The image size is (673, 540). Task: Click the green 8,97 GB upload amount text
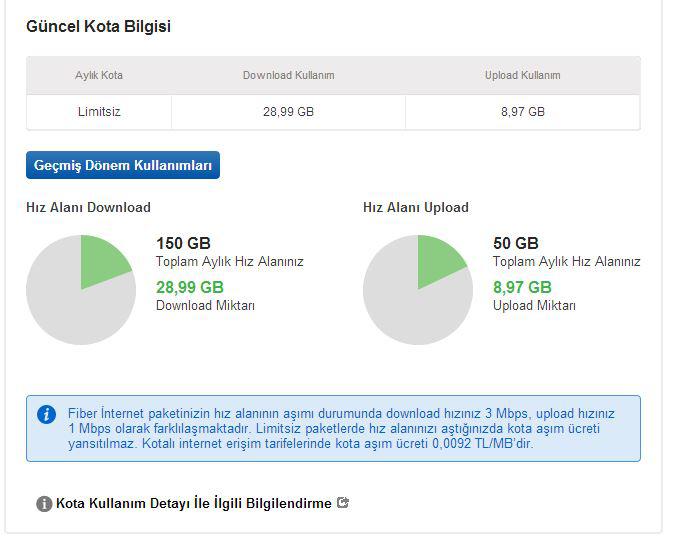522,287
